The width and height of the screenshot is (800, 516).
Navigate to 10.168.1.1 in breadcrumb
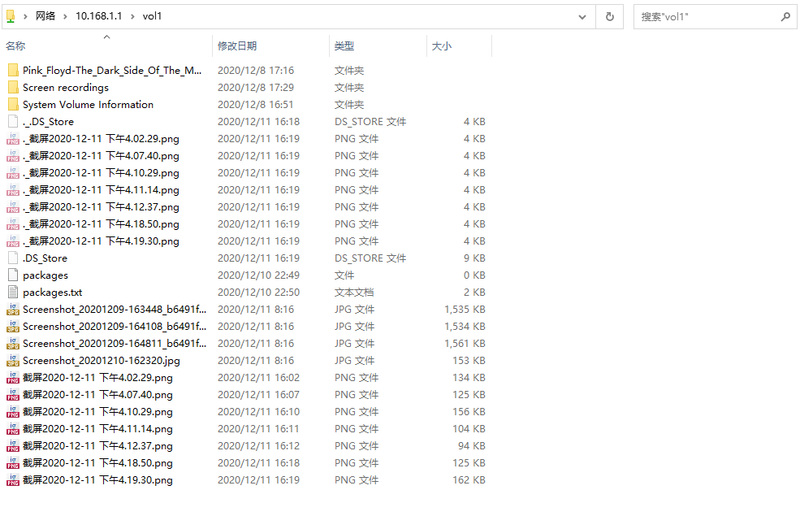[99, 16]
